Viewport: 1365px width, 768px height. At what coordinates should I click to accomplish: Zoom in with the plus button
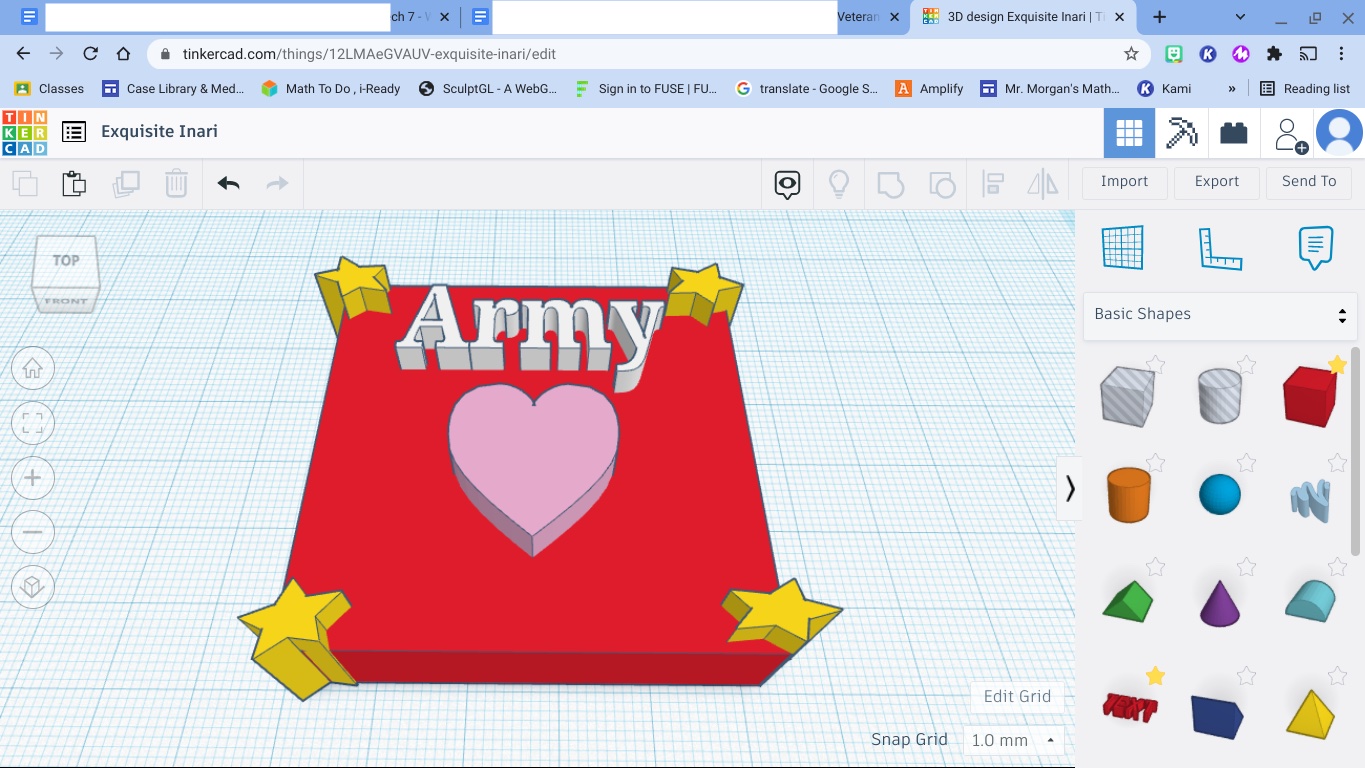[32, 478]
